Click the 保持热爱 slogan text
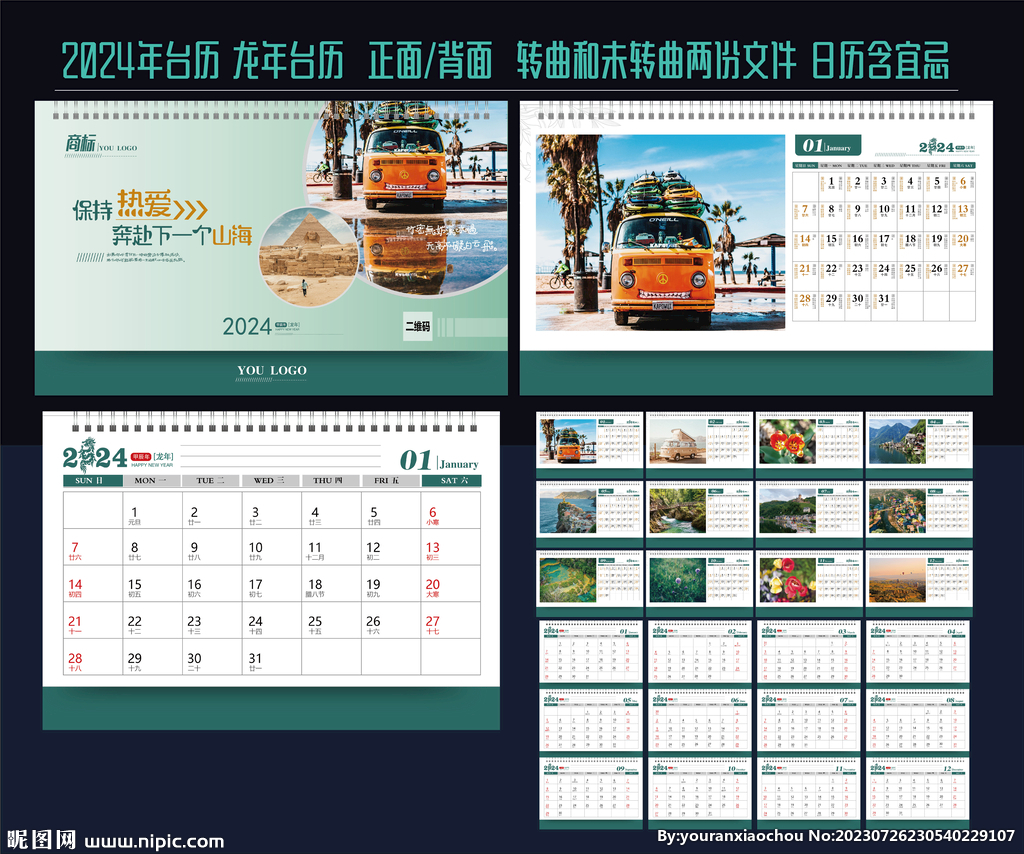This screenshot has width=1024, height=854. [122, 206]
